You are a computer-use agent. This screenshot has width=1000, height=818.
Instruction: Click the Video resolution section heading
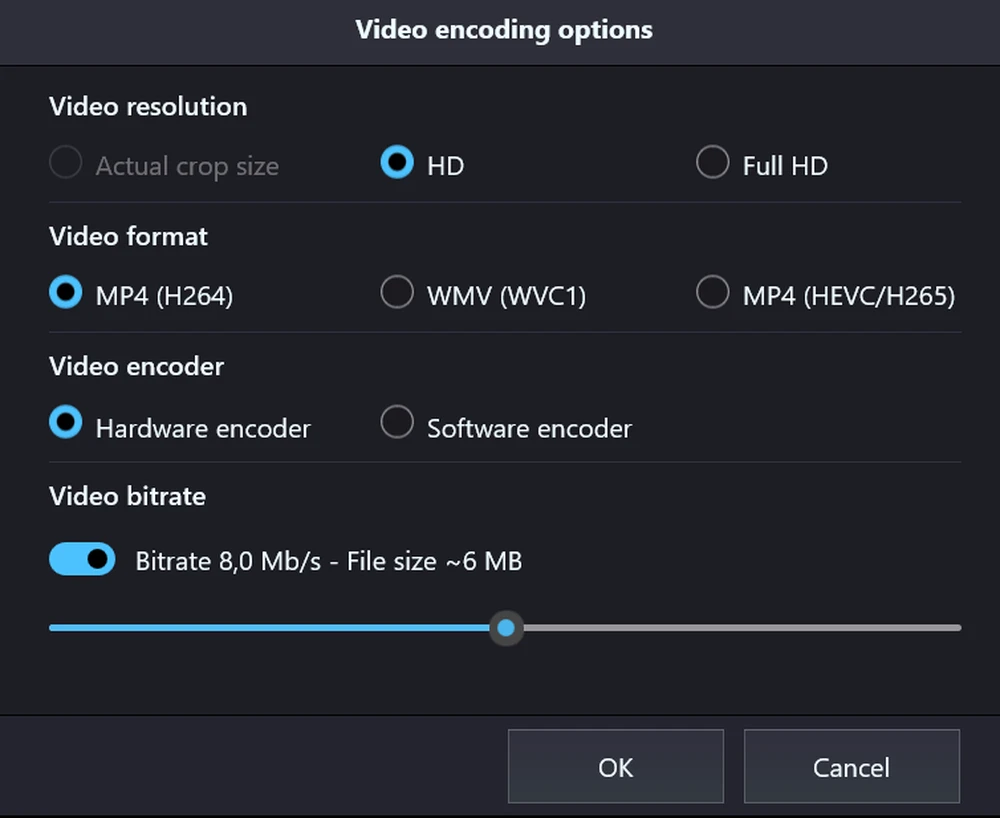(x=148, y=107)
